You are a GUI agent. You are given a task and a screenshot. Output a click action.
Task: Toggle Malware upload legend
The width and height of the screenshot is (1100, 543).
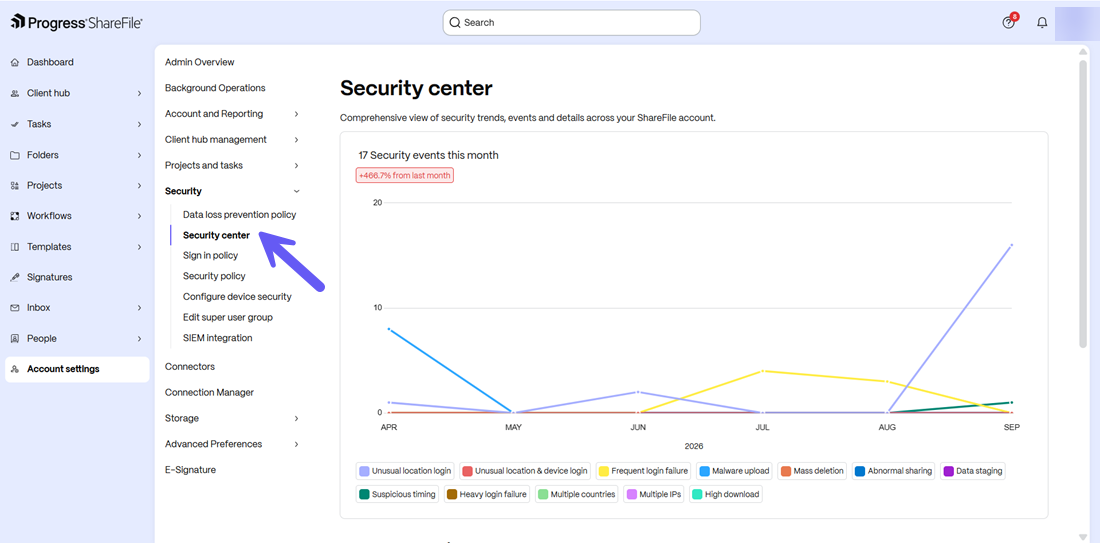point(735,471)
